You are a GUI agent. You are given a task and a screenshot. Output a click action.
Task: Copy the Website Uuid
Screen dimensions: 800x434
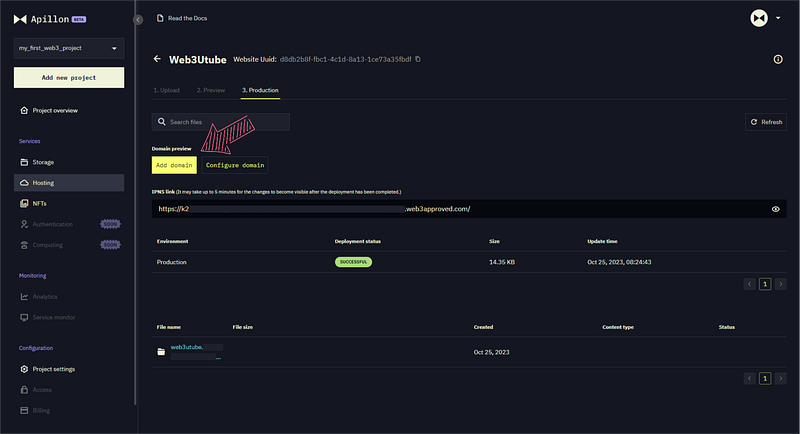[x=418, y=59]
